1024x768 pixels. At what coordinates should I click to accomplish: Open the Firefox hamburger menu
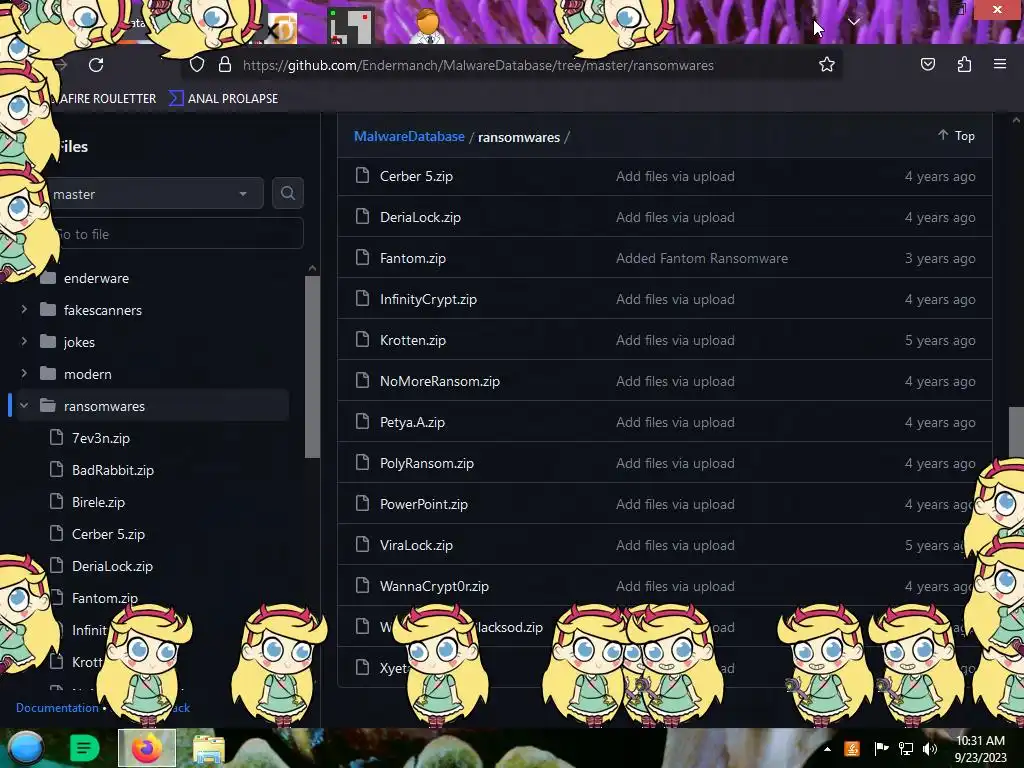coord(1000,64)
